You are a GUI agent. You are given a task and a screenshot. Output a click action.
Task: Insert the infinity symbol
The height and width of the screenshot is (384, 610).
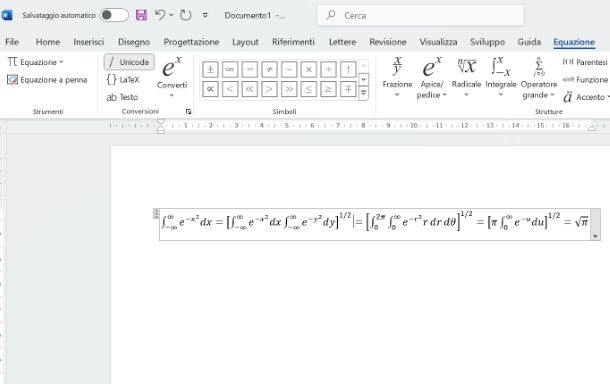pos(230,70)
